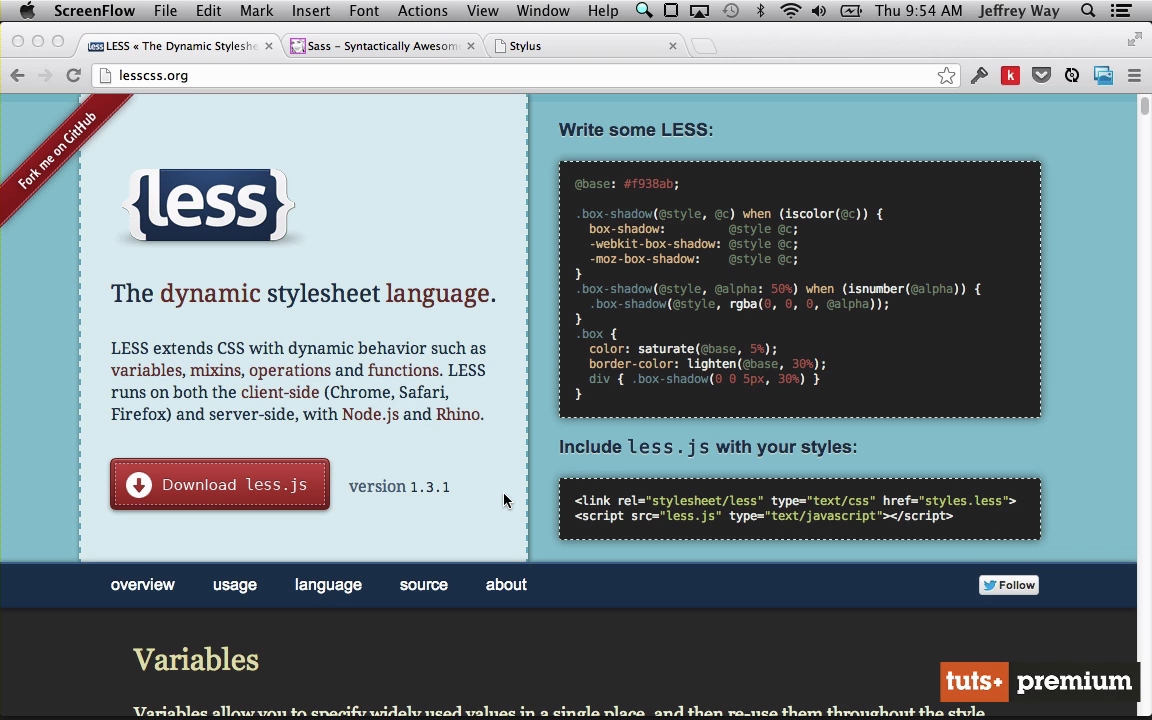Click the less logo
The width and height of the screenshot is (1152, 720).
point(208,204)
